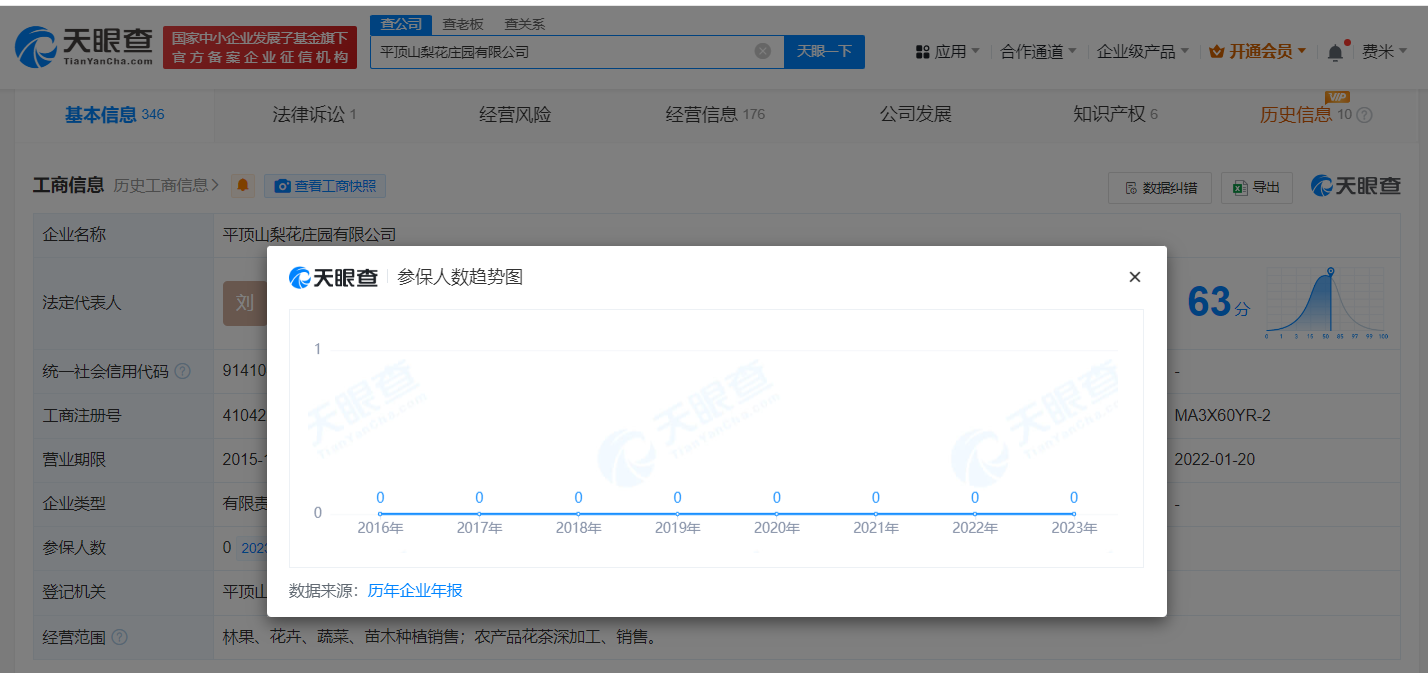1428x673 pixels.
Task: Click the help icon beside 统一社会信用代码
Action: point(181,370)
